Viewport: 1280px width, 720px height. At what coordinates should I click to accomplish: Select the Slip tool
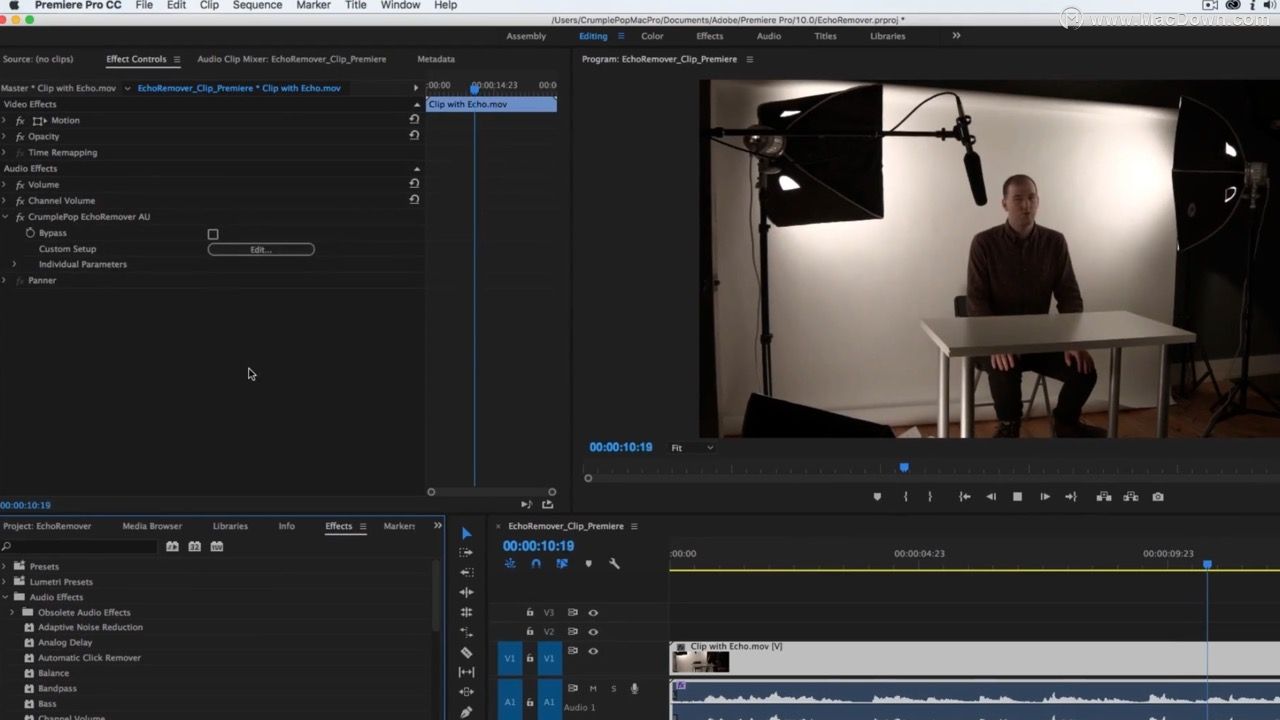tap(466, 672)
